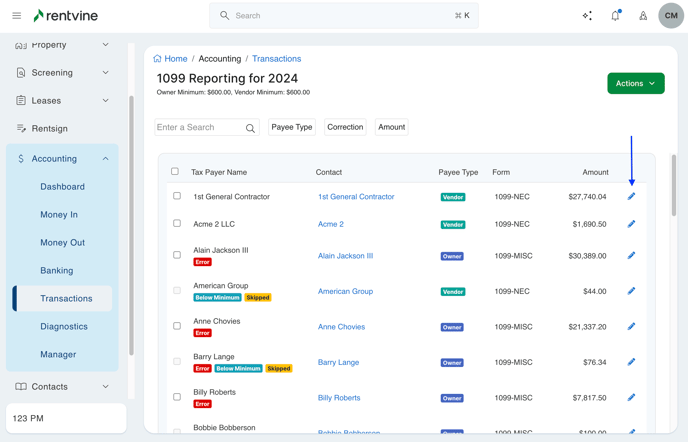Click the search magnifier beside Enter a Search
Viewport: 688px width, 442px height.
[x=250, y=128]
